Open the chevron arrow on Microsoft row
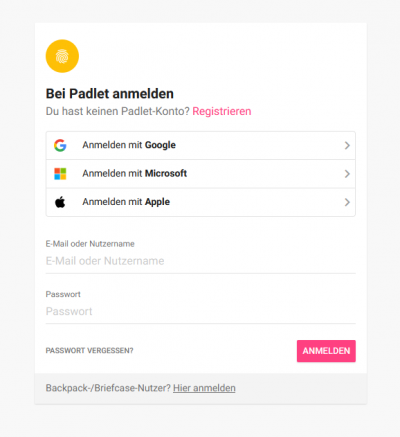Screen dimensions: 400x437 click(347, 174)
